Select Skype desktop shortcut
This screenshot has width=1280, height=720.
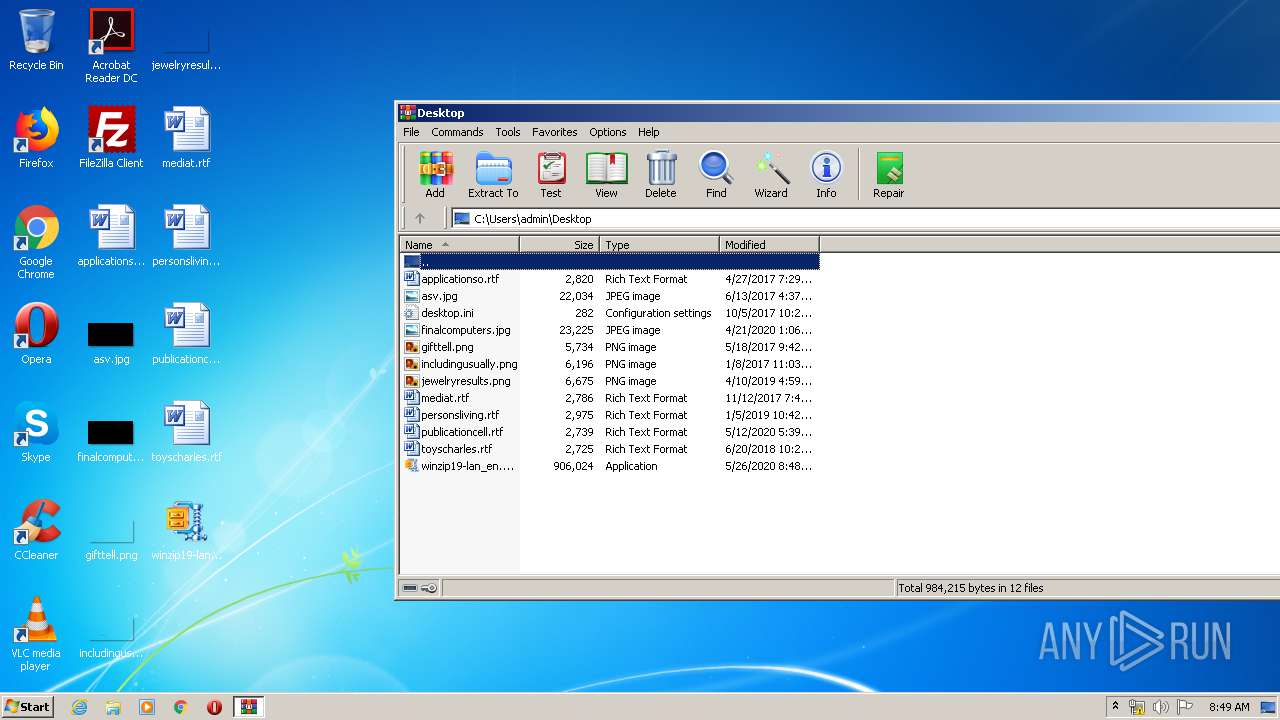click(36, 433)
